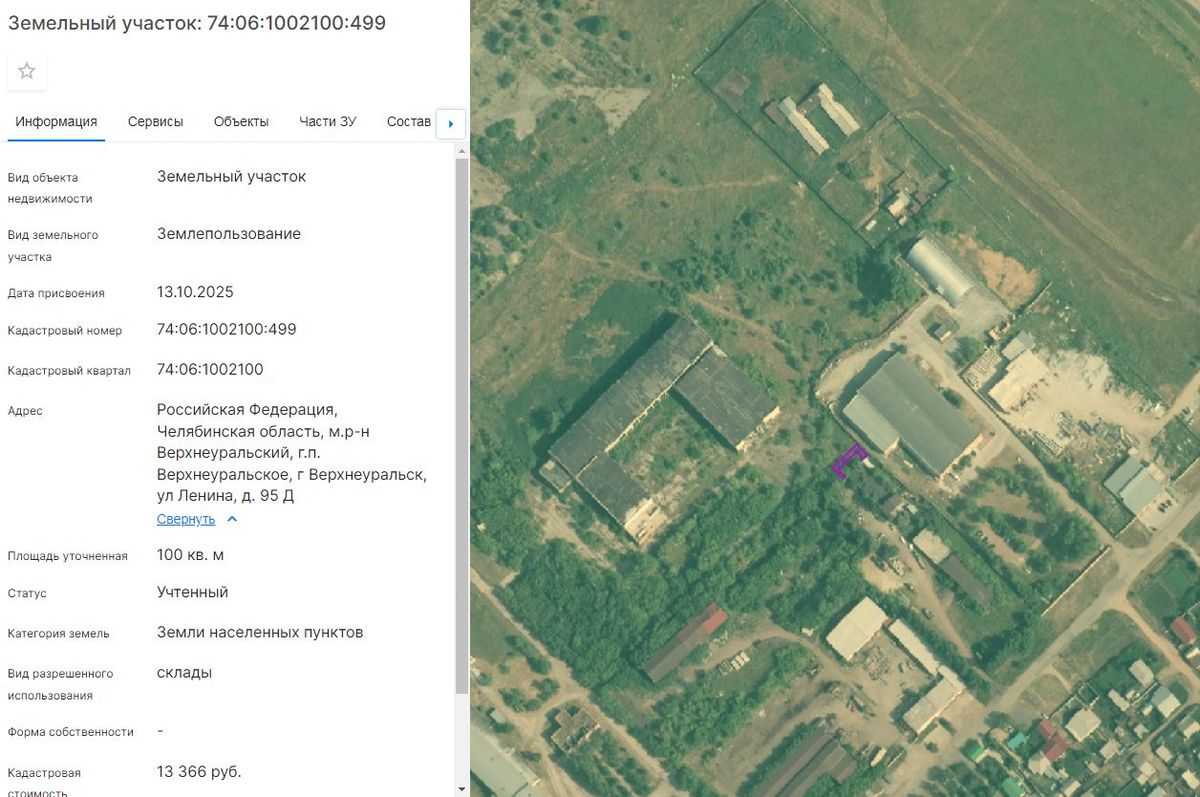Click the Вид разрешенного использования label
Image resolution: width=1200 pixels, height=797 pixels.
pos(61,684)
